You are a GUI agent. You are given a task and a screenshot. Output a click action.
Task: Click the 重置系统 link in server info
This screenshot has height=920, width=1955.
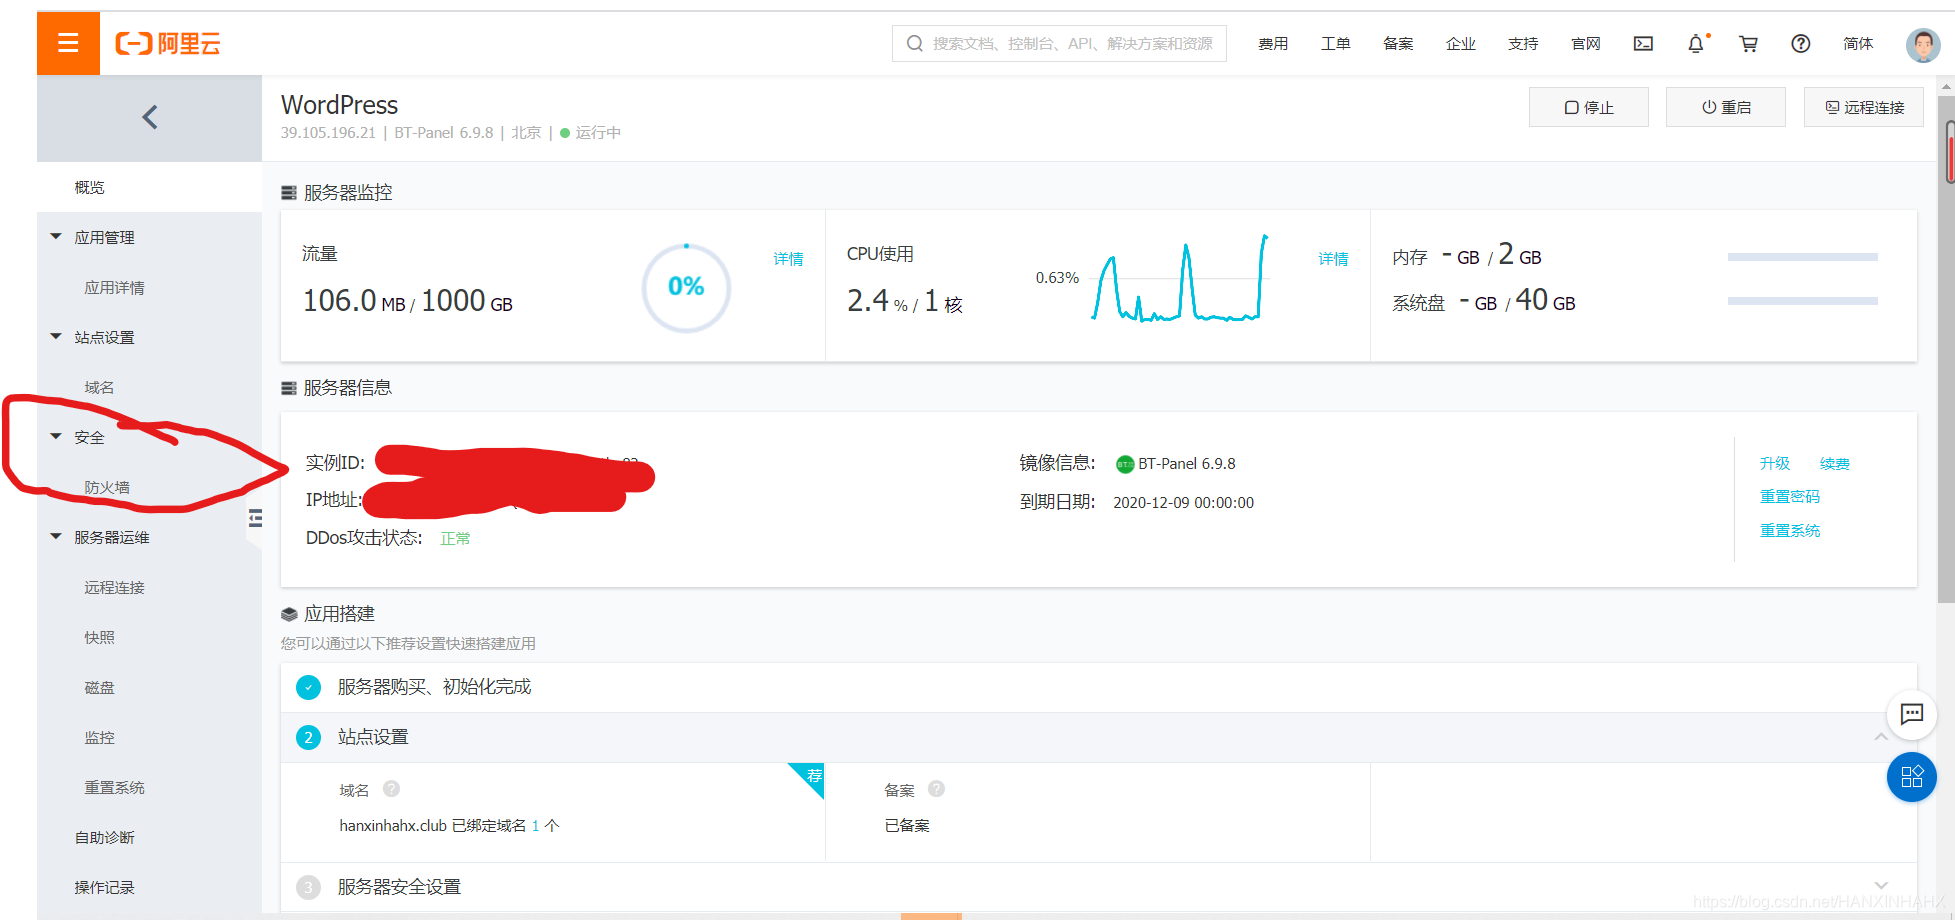pos(1790,530)
